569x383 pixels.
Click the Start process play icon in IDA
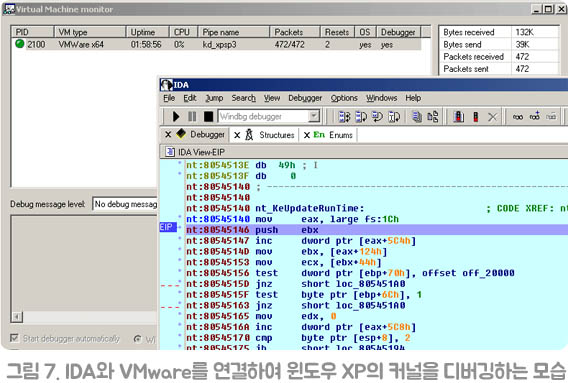coord(176,117)
